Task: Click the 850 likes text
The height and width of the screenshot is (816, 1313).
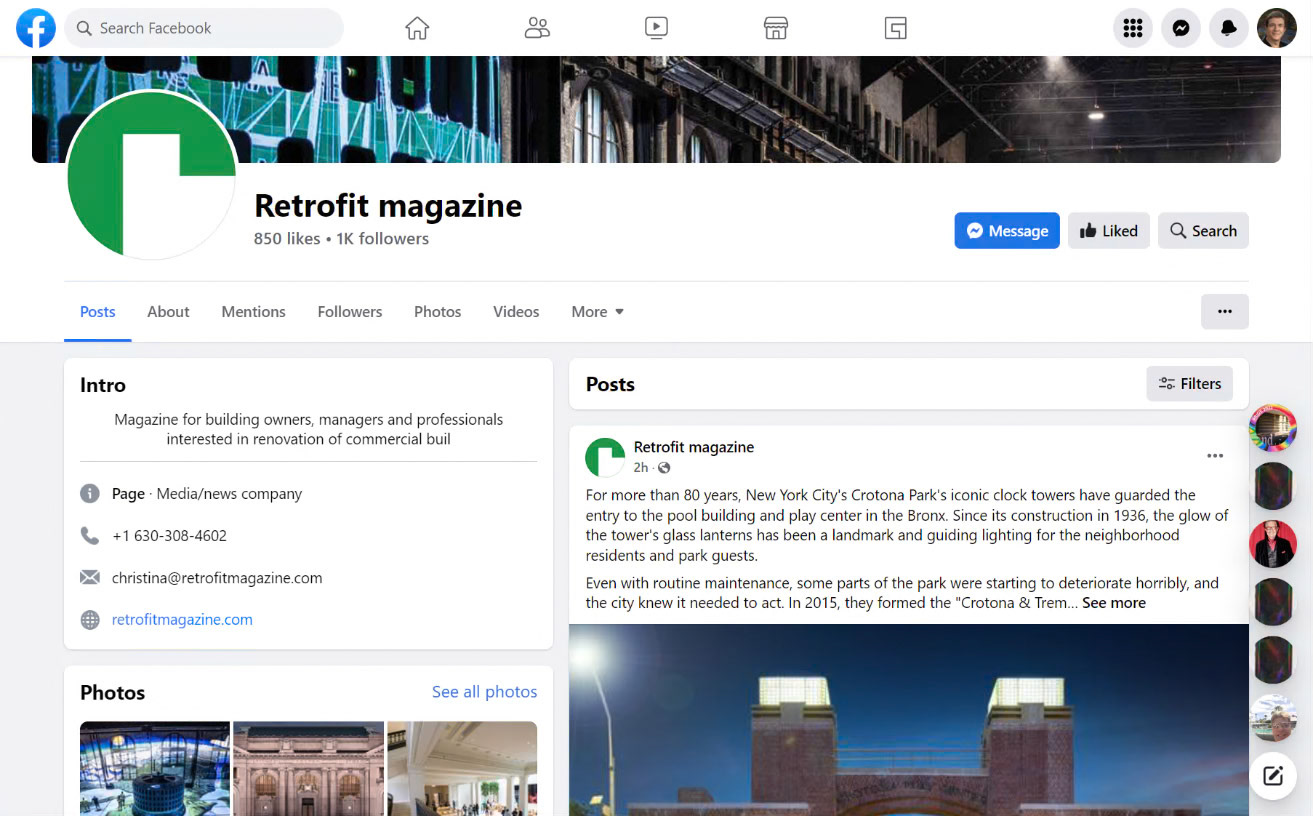Action: coord(287,239)
